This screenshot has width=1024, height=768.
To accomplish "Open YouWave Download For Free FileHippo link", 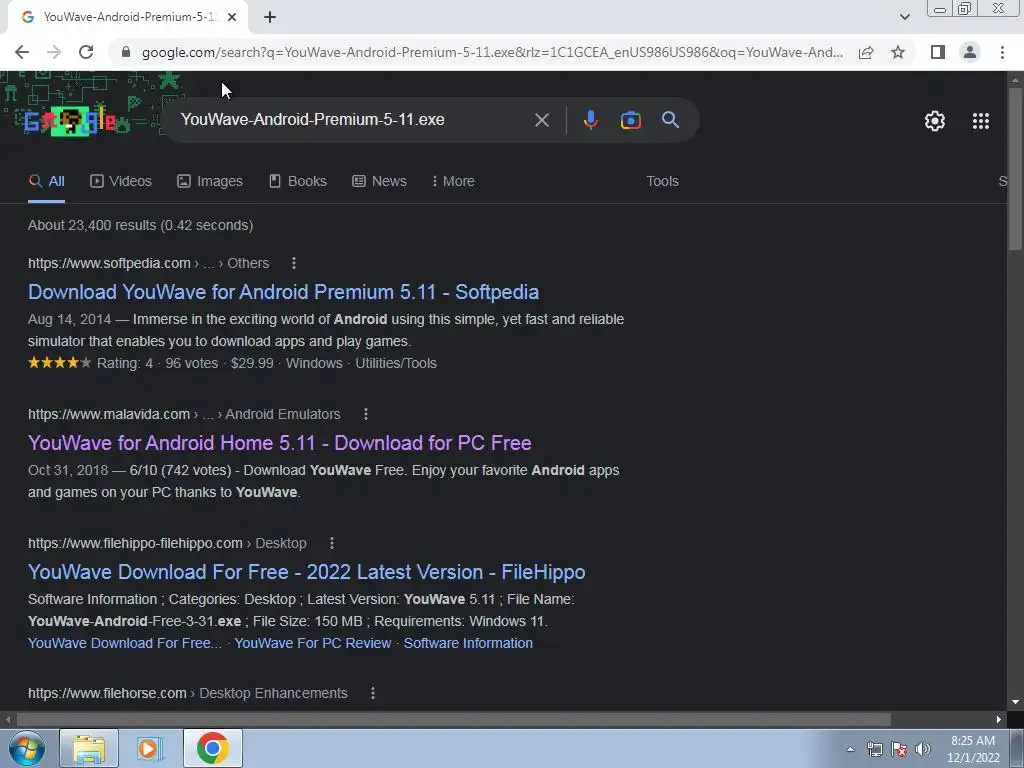I will tap(306, 572).
